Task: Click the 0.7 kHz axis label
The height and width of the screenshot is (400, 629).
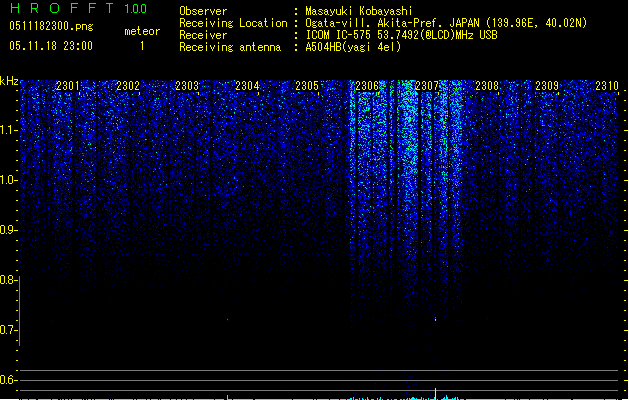Action: (8, 330)
